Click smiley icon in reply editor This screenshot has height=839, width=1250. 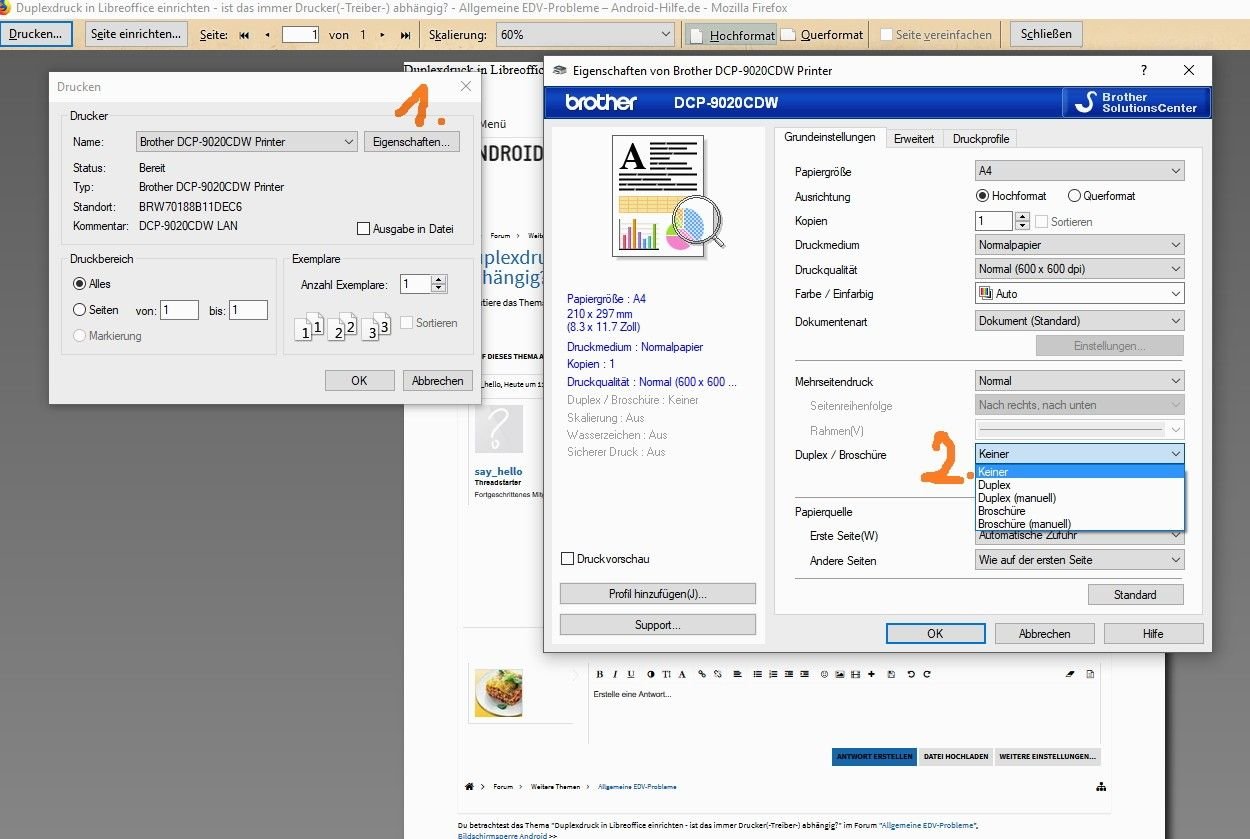coord(824,674)
